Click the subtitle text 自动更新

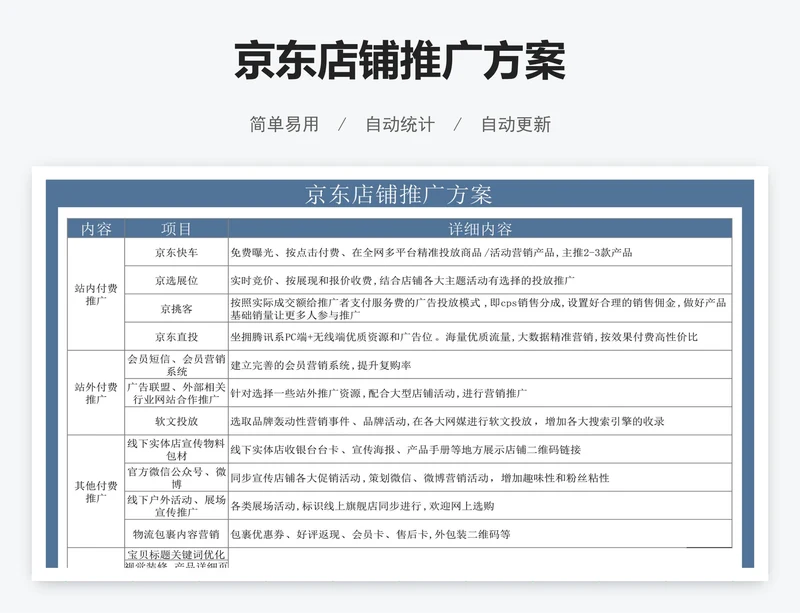[x=516, y=125]
